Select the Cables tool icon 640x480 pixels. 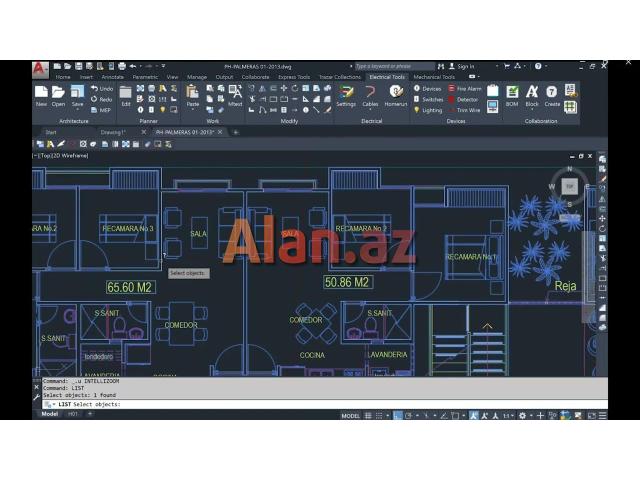pyautogui.click(x=370, y=91)
